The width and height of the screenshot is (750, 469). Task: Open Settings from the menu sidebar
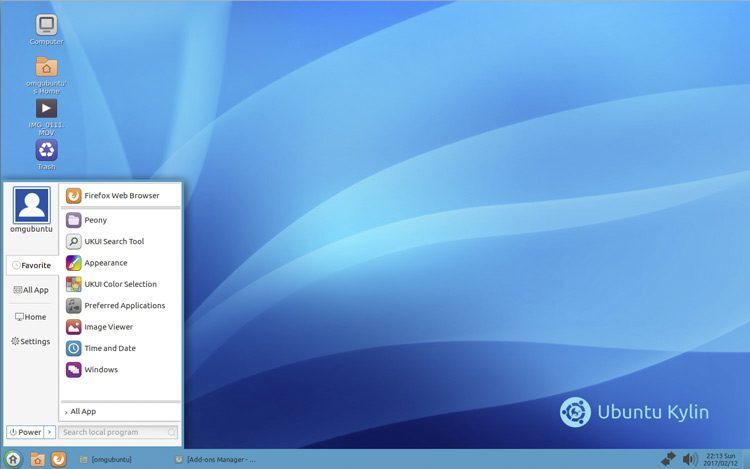(x=31, y=341)
